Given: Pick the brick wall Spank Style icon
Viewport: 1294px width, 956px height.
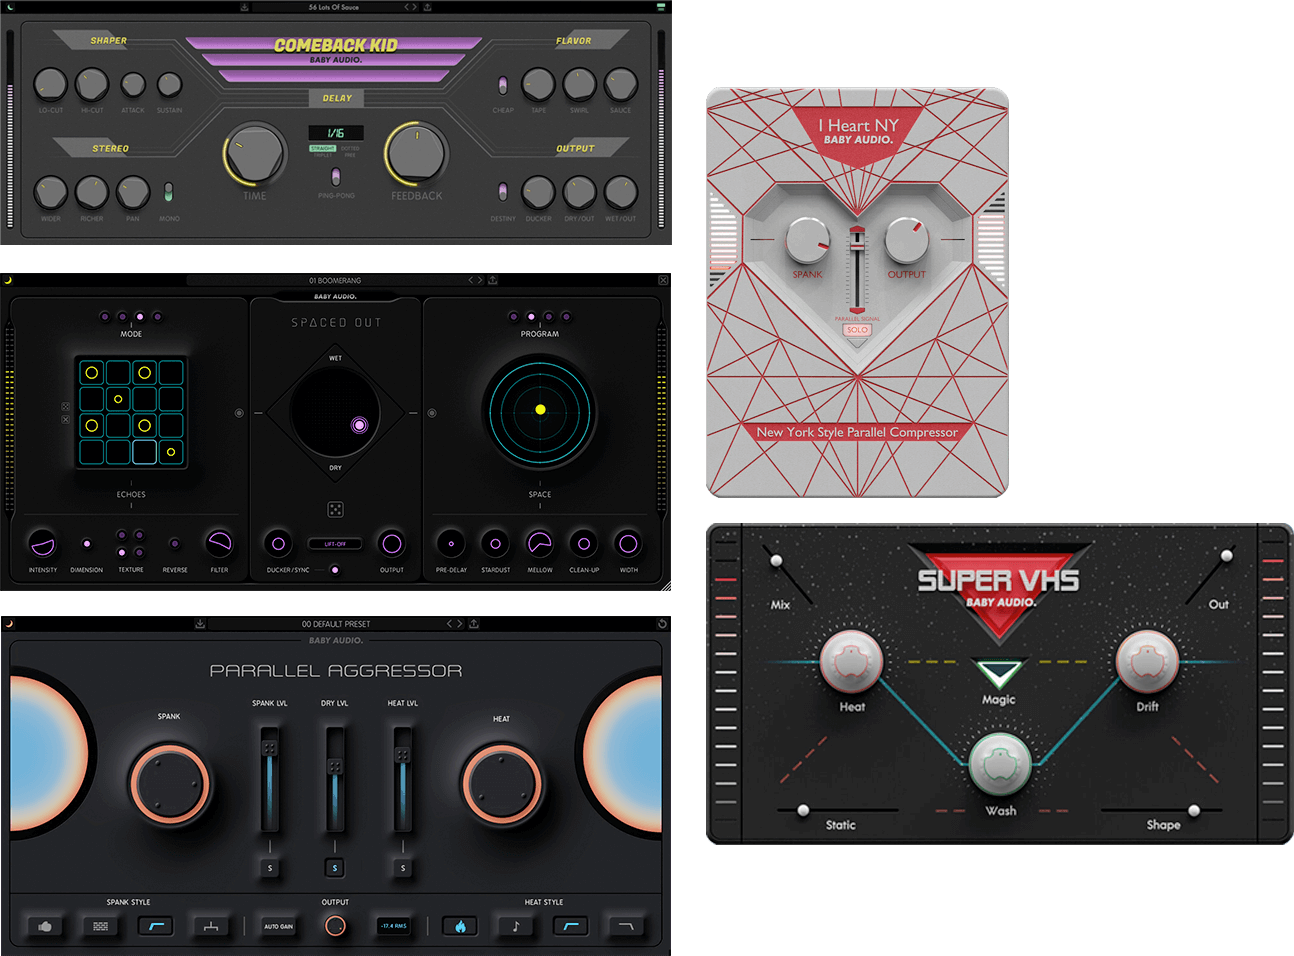Looking at the screenshot, I should coord(100,926).
